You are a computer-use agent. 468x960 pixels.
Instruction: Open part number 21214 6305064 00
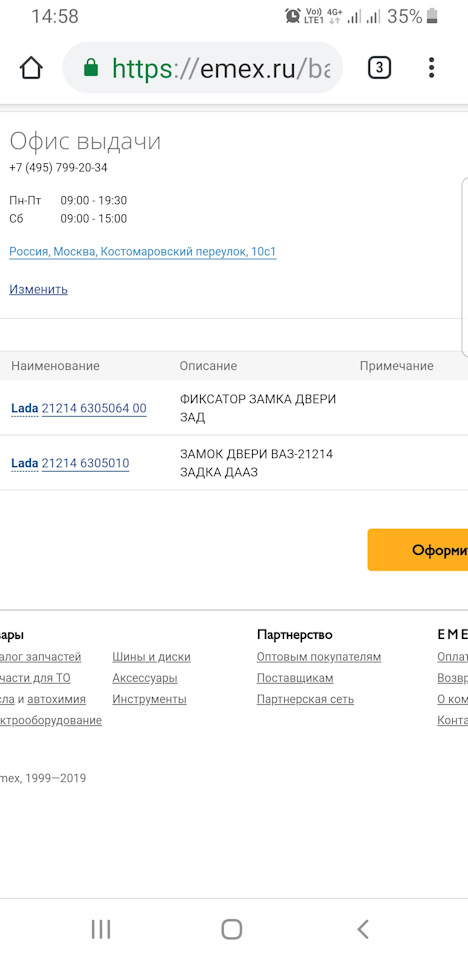[x=94, y=408]
